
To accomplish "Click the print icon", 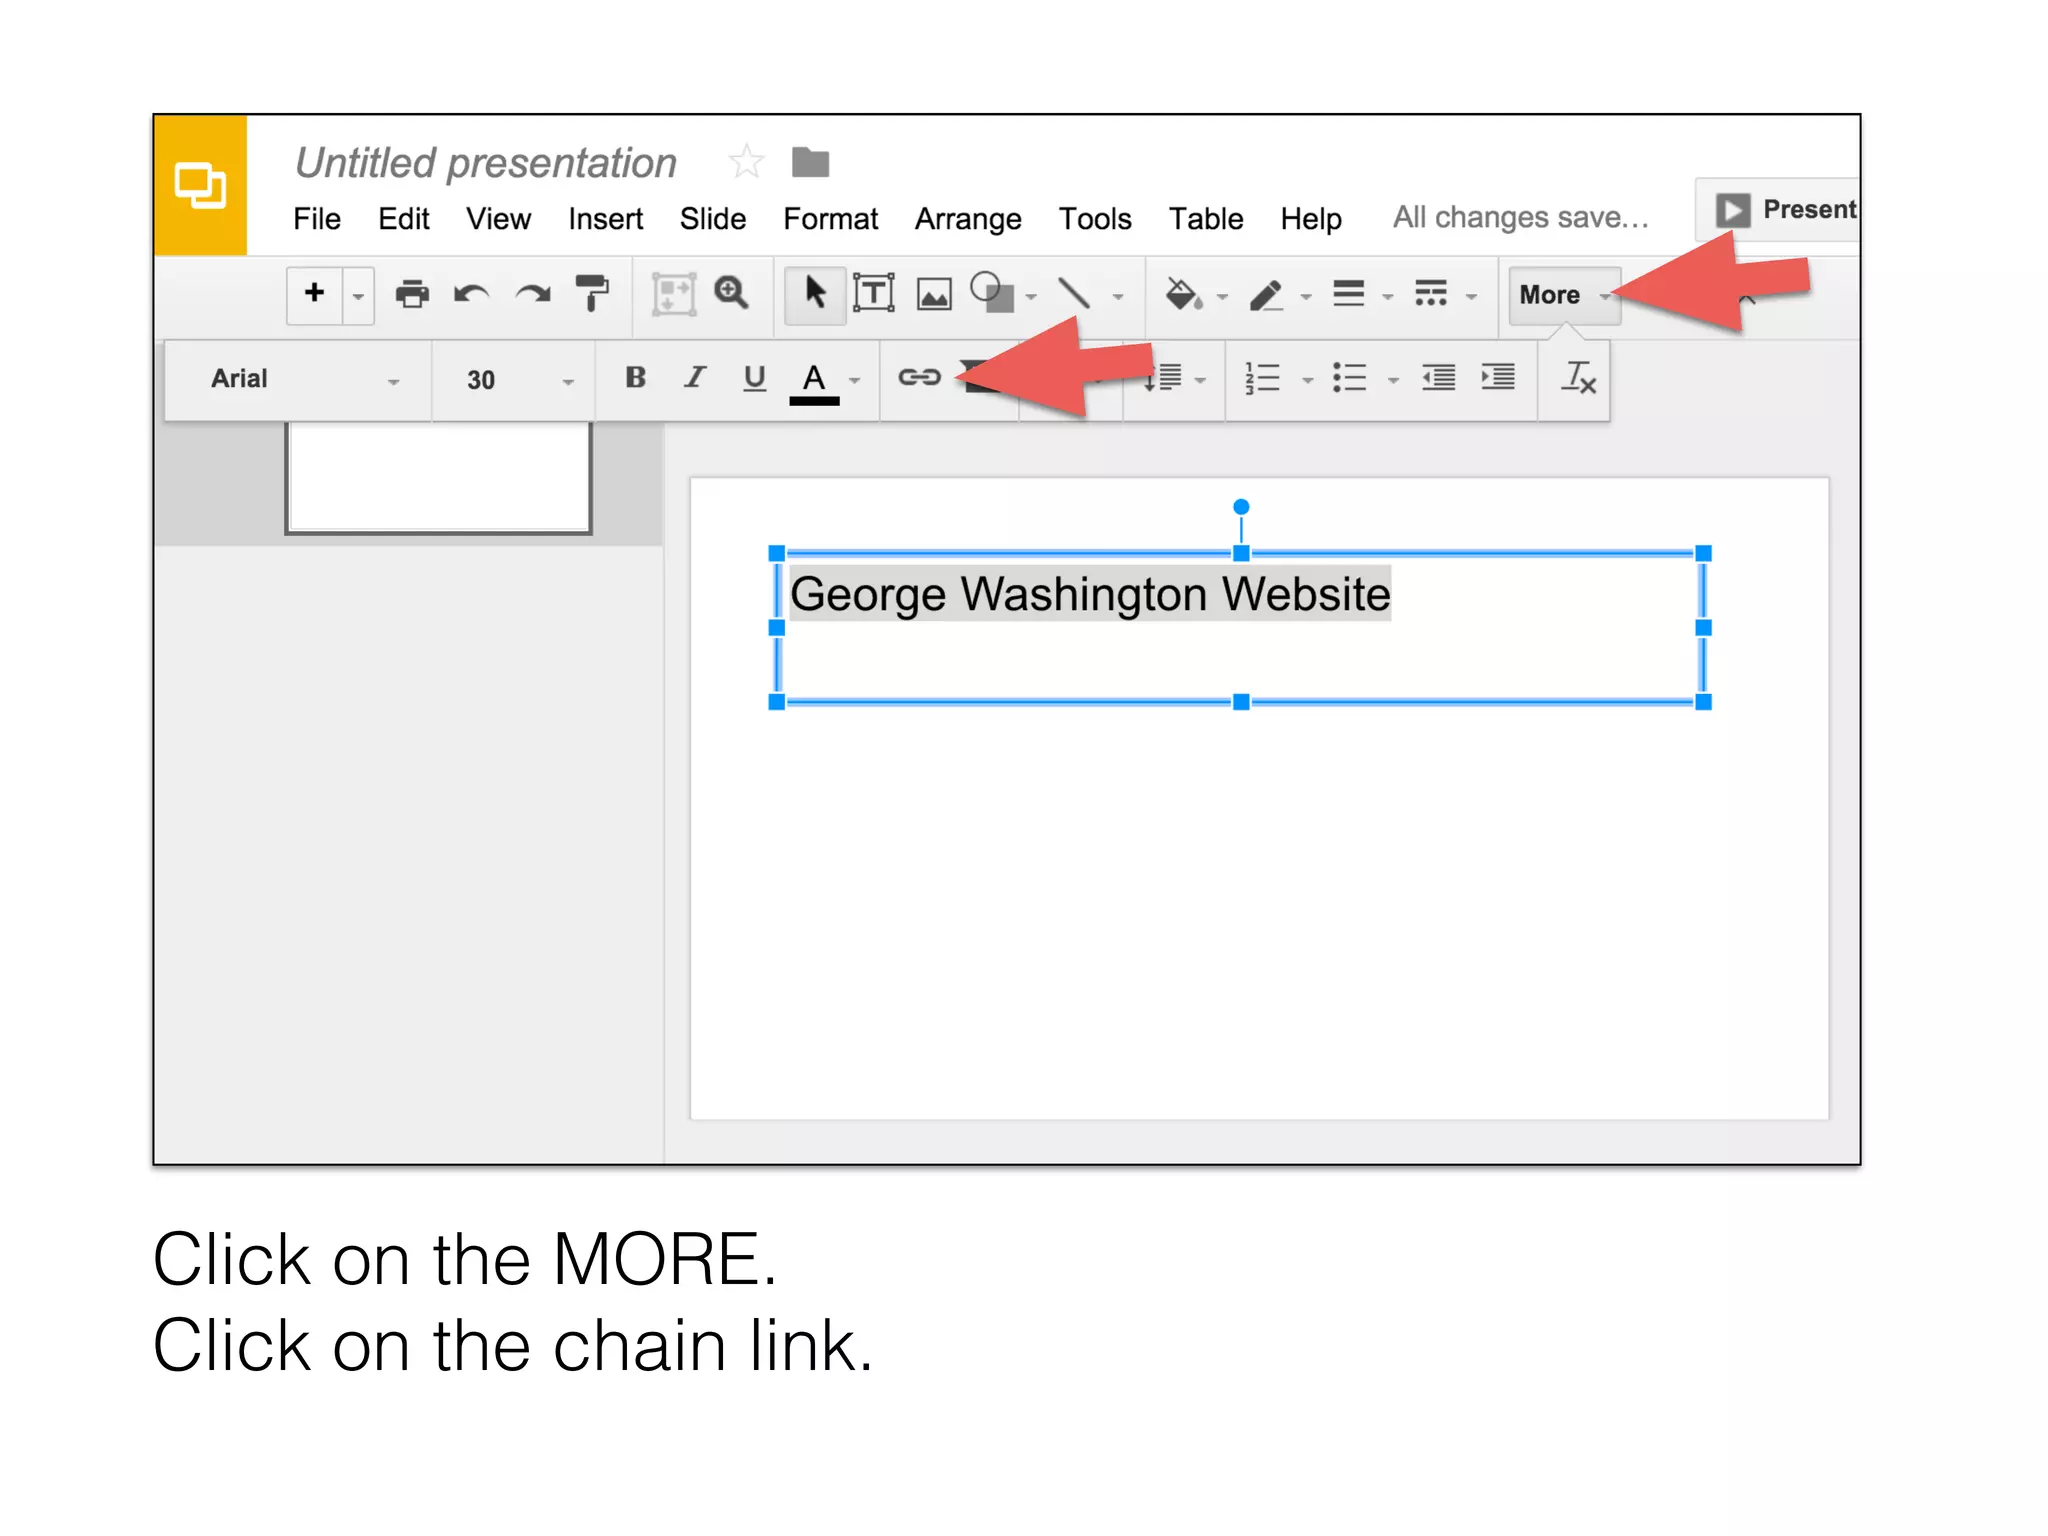I will click(x=412, y=294).
